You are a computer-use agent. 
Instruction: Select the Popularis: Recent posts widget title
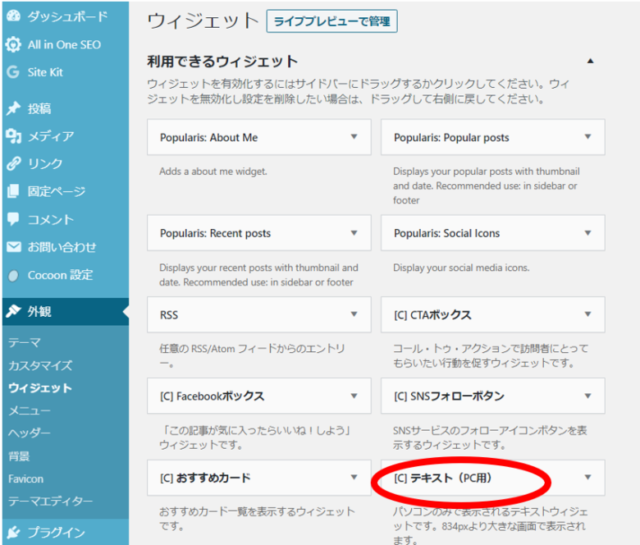[x=215, y=233]
